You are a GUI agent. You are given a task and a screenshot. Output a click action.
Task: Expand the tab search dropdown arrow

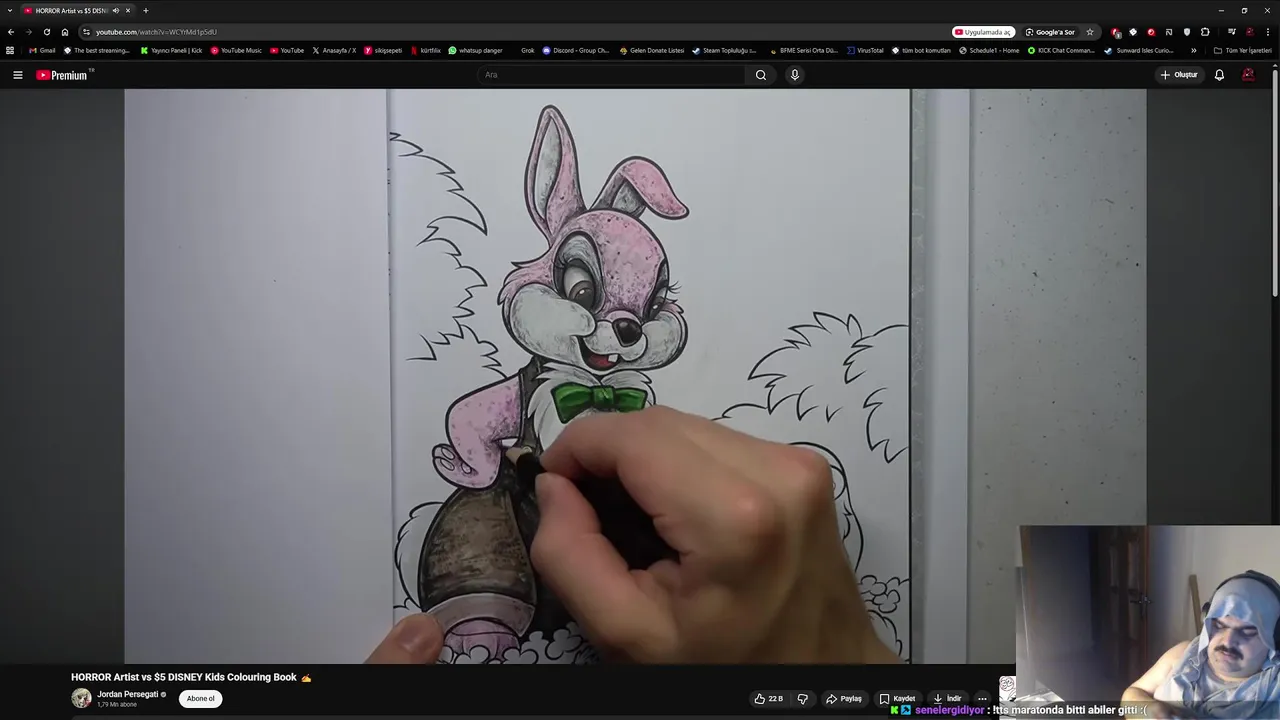(x=9, y=10)
